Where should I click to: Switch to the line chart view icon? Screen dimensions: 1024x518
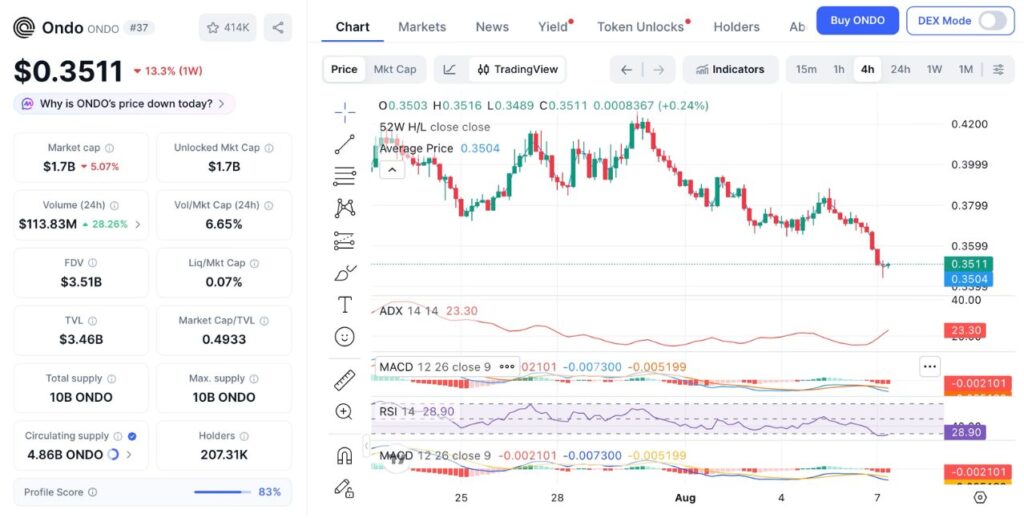tap(449, 69)
